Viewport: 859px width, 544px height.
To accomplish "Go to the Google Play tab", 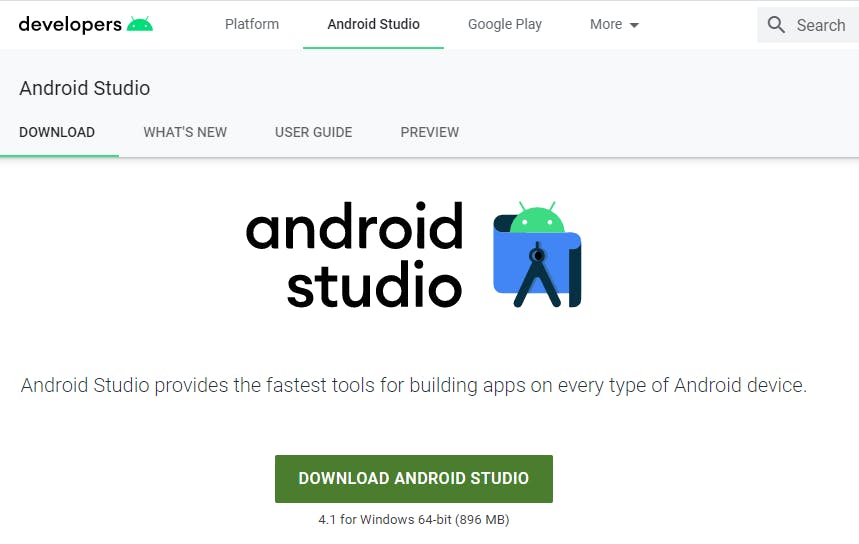I will (505, 25).
